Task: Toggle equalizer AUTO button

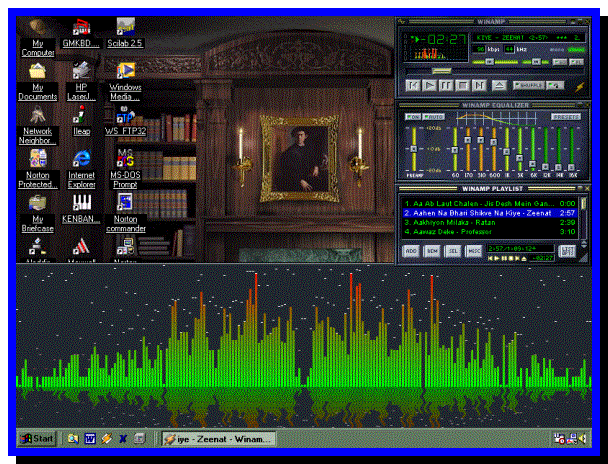Action: (x=434, y=117)
